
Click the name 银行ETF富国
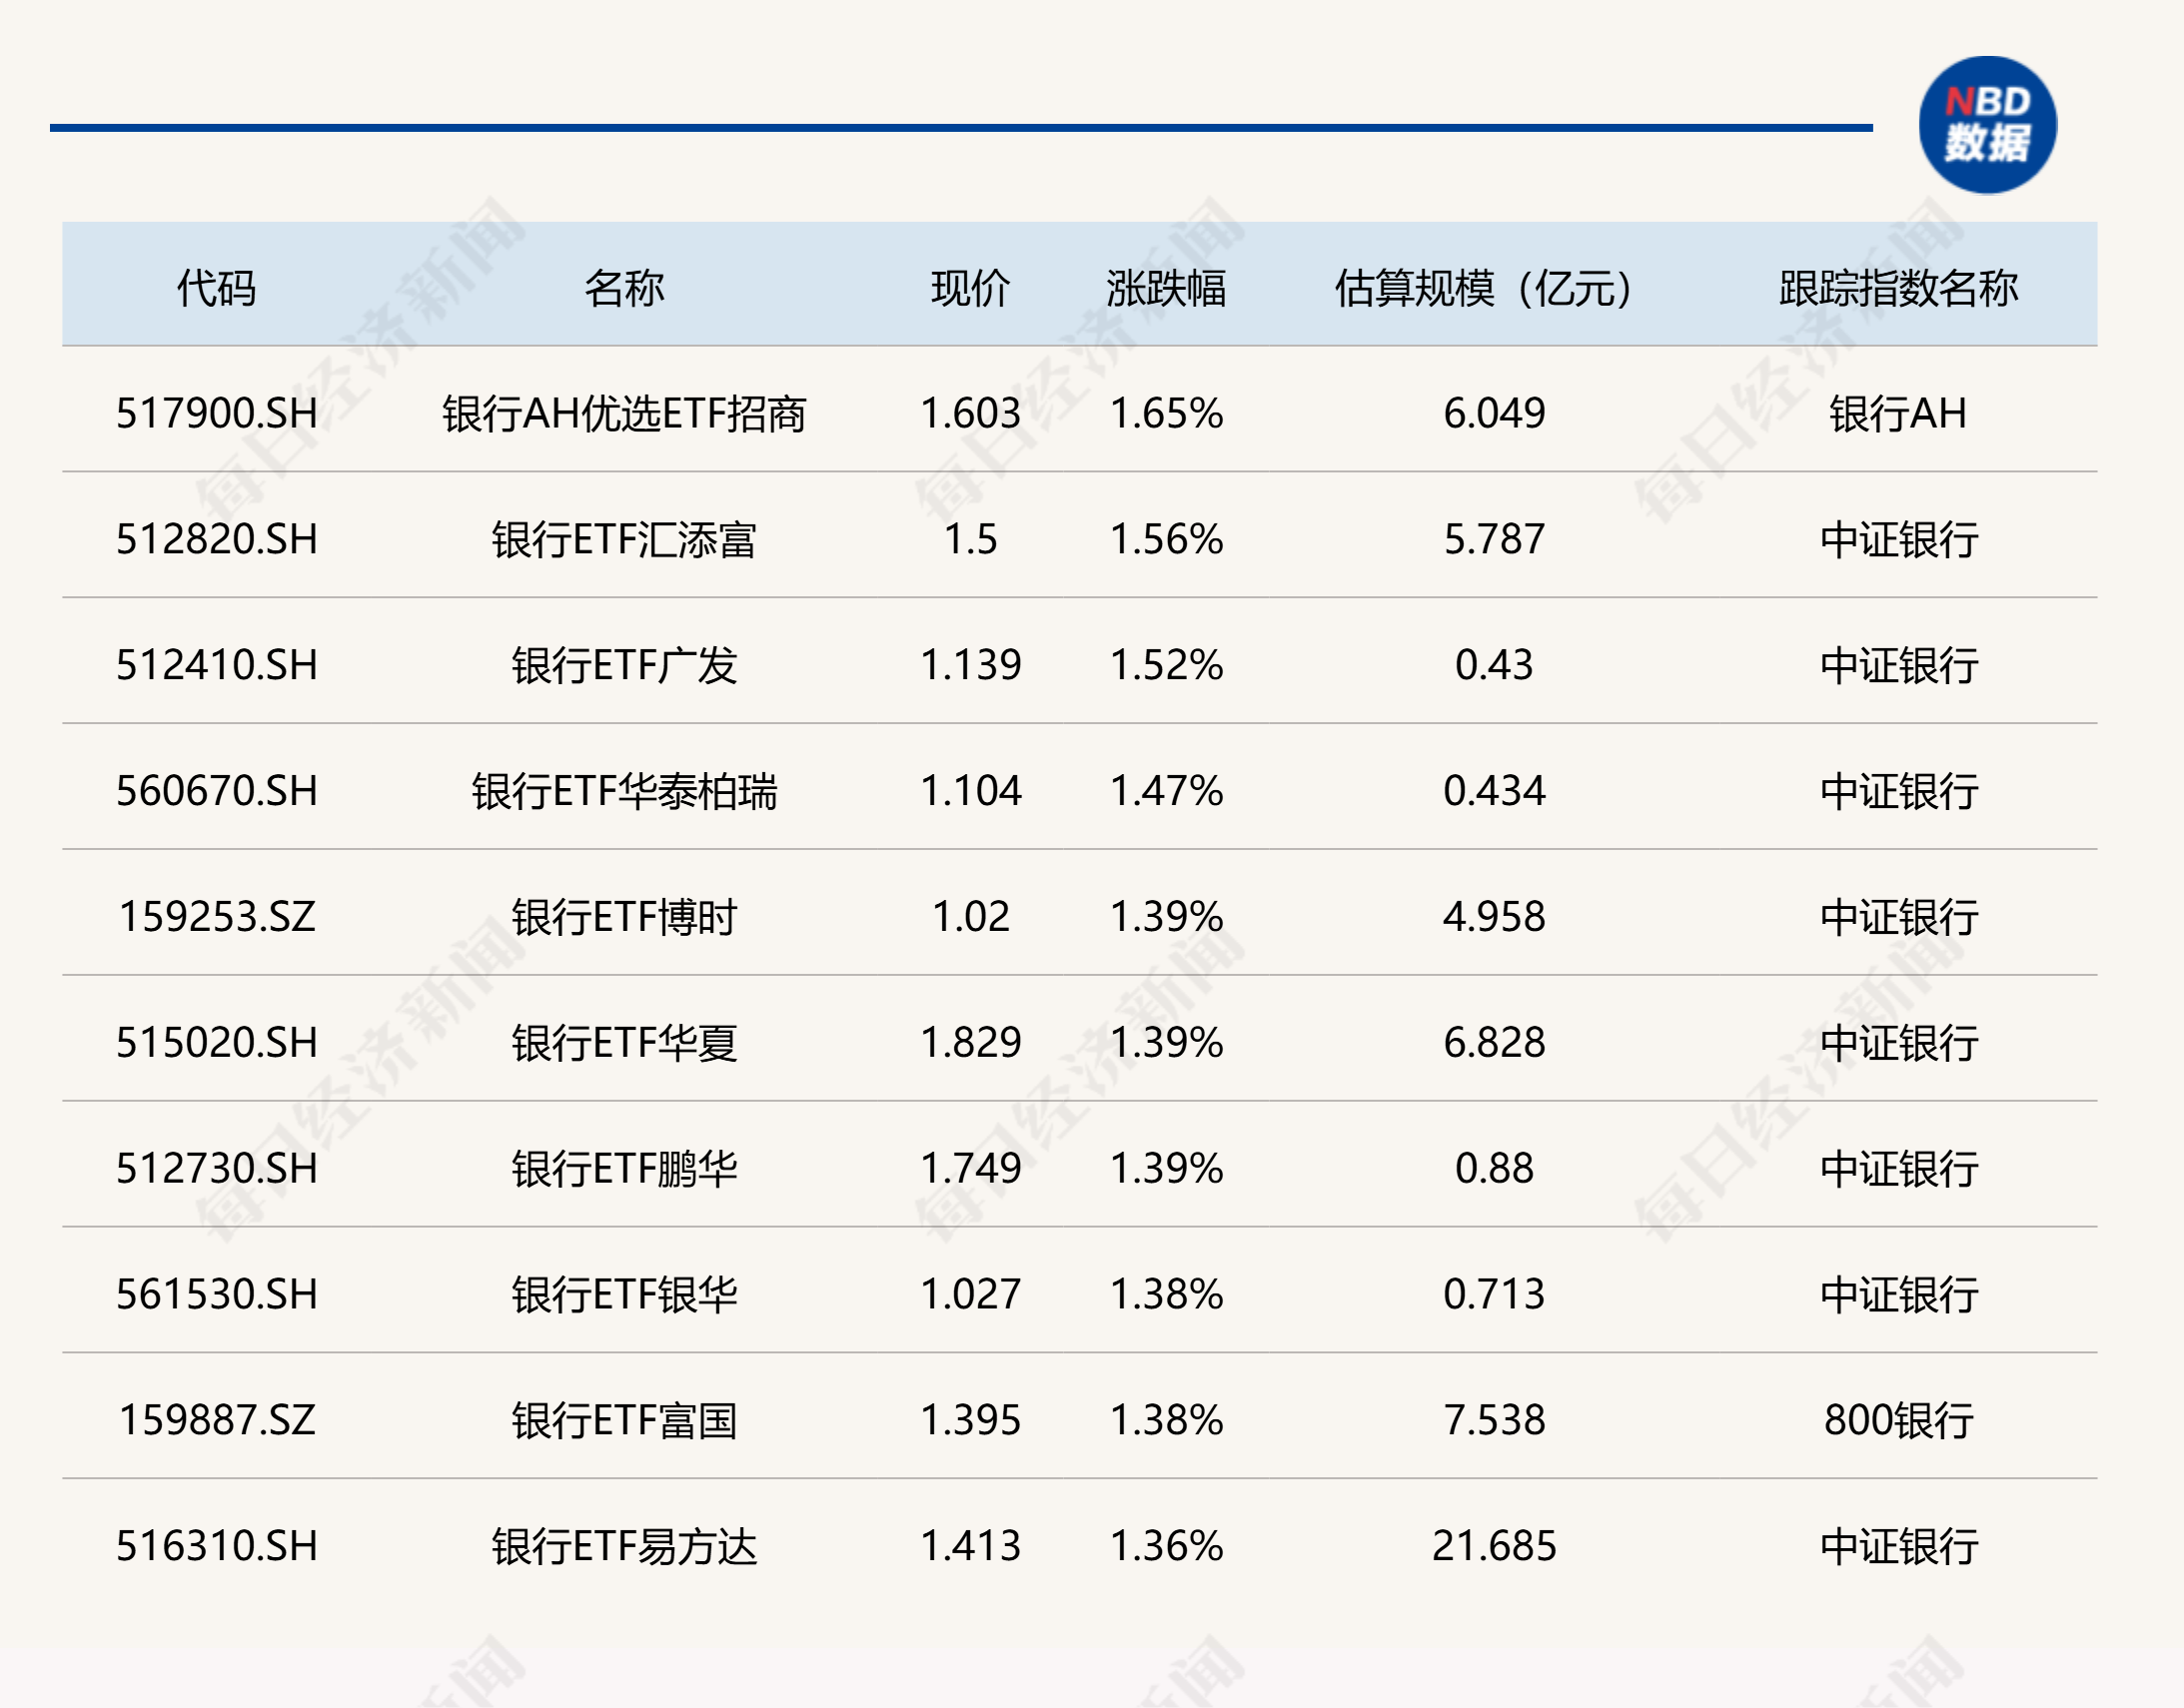pos(624,1420)
